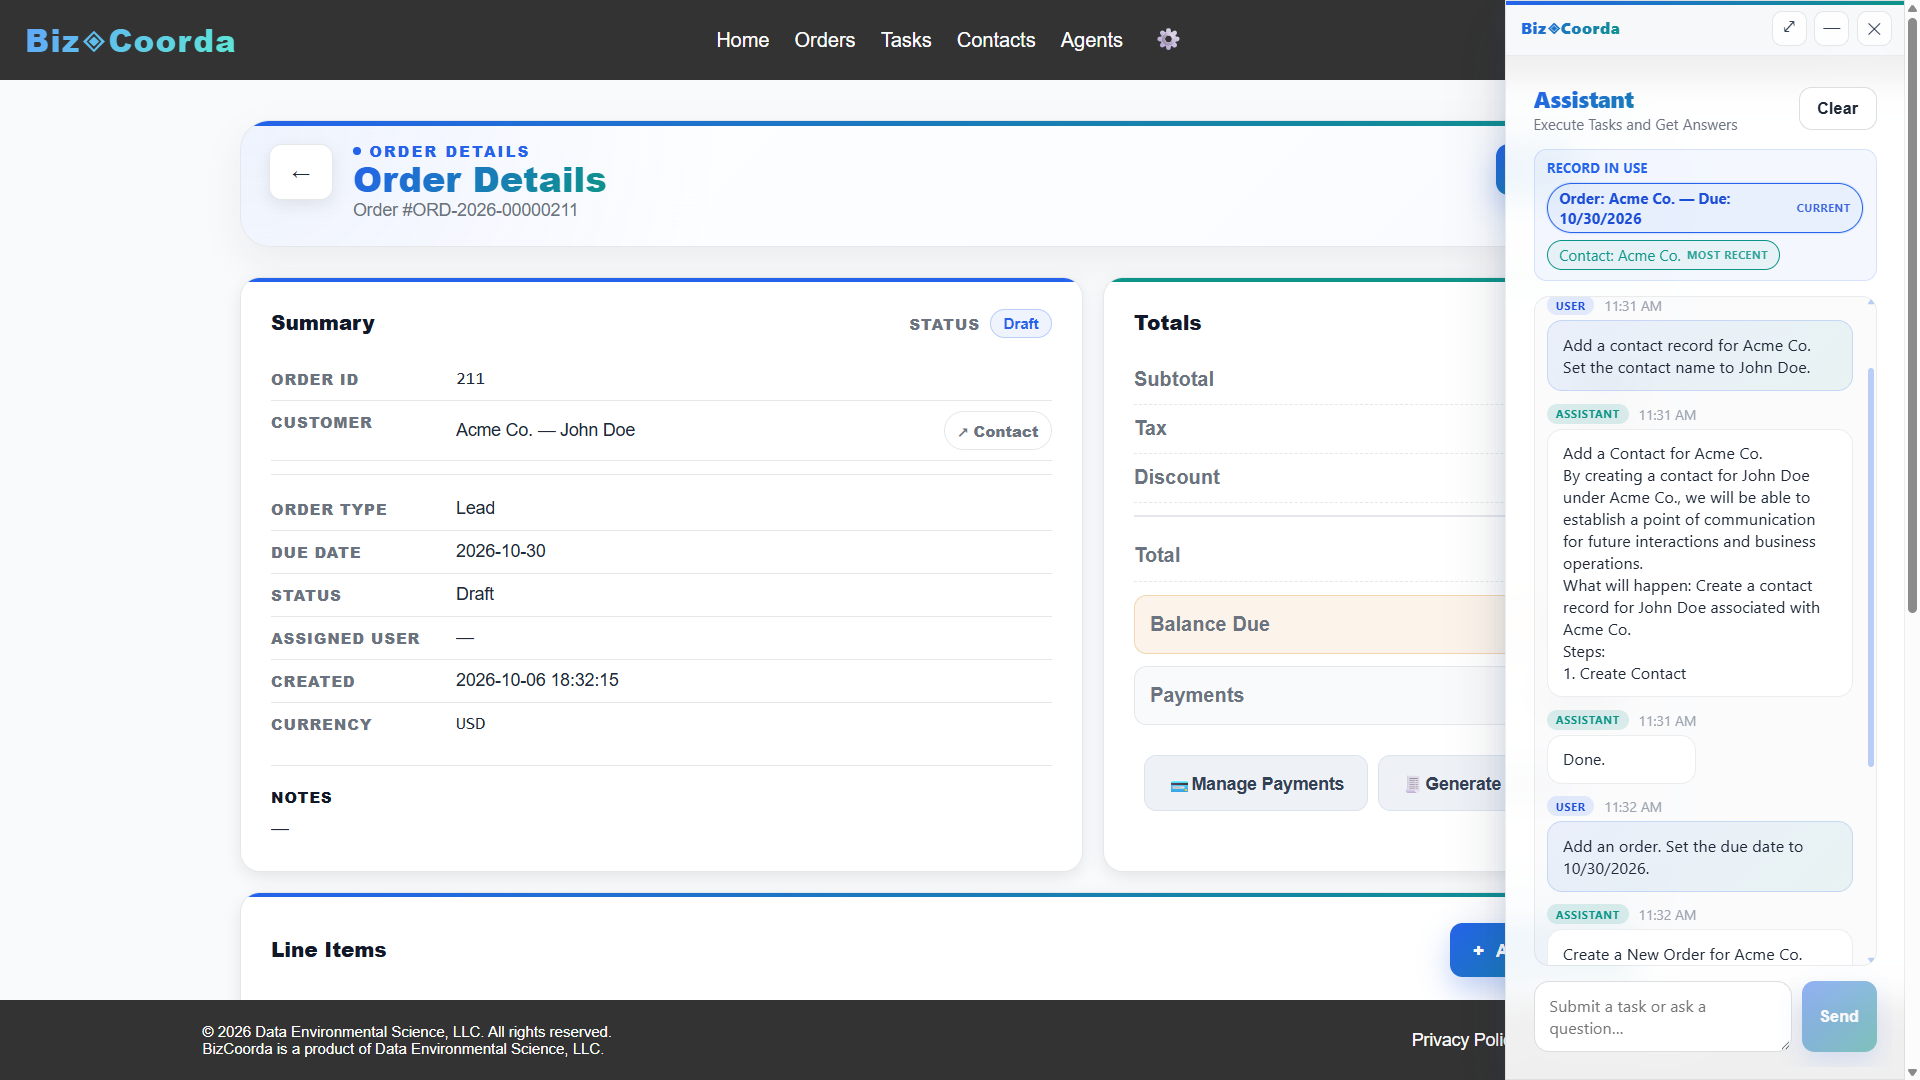Click the back arrow button
This screenshot has height=1080, width=1920.
pyautogui.click(x=301, y=173)
